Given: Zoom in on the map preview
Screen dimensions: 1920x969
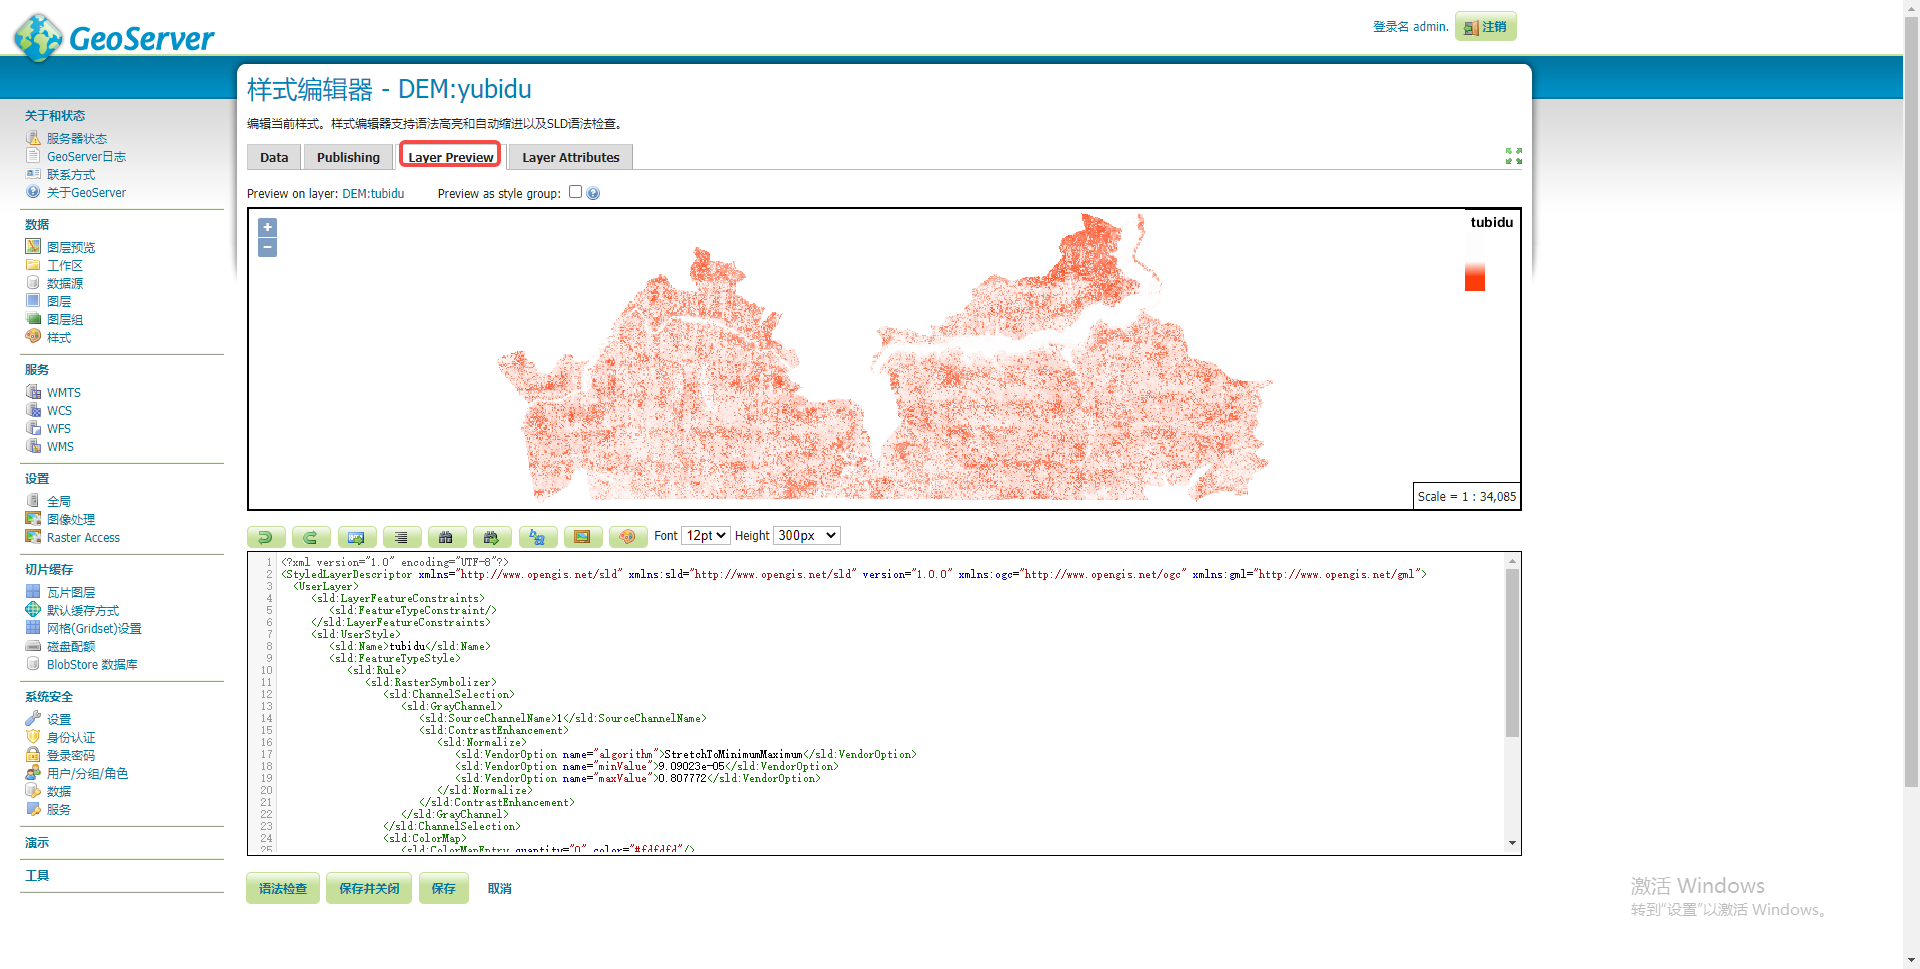Looking at the screenshot, I should (267, 228).
